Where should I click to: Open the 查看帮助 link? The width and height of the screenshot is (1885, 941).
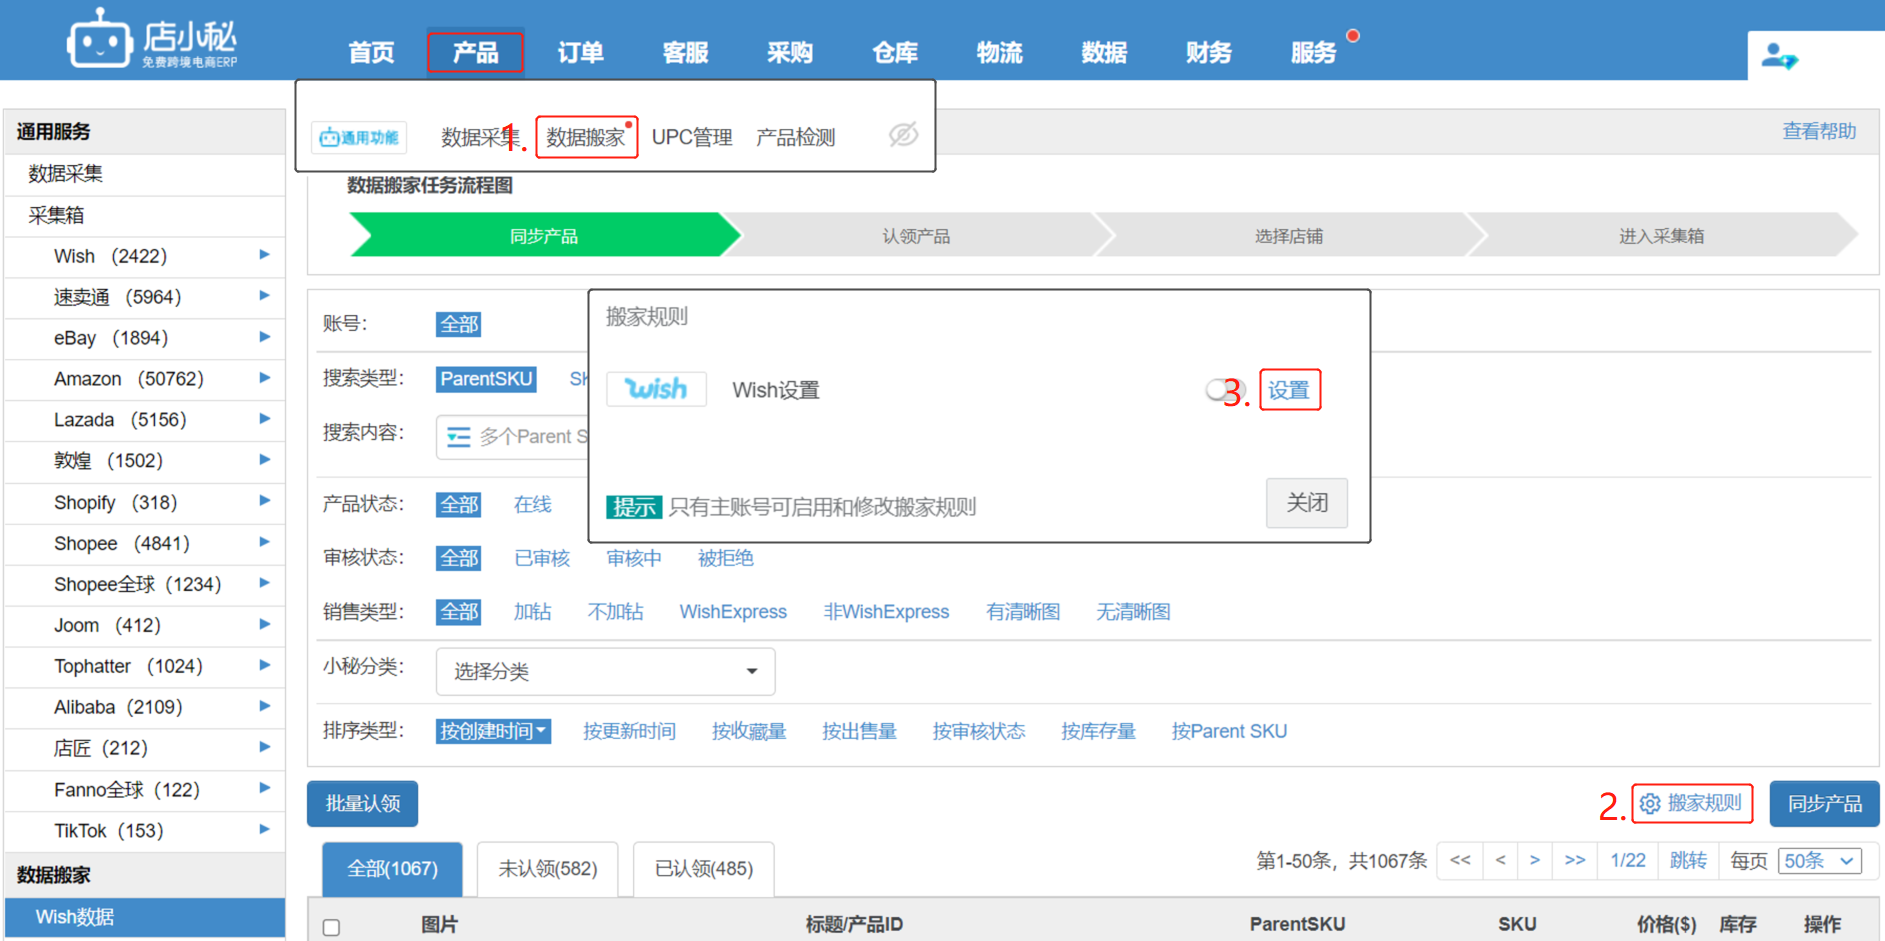pyautogui.click(x=1819, y=131)
